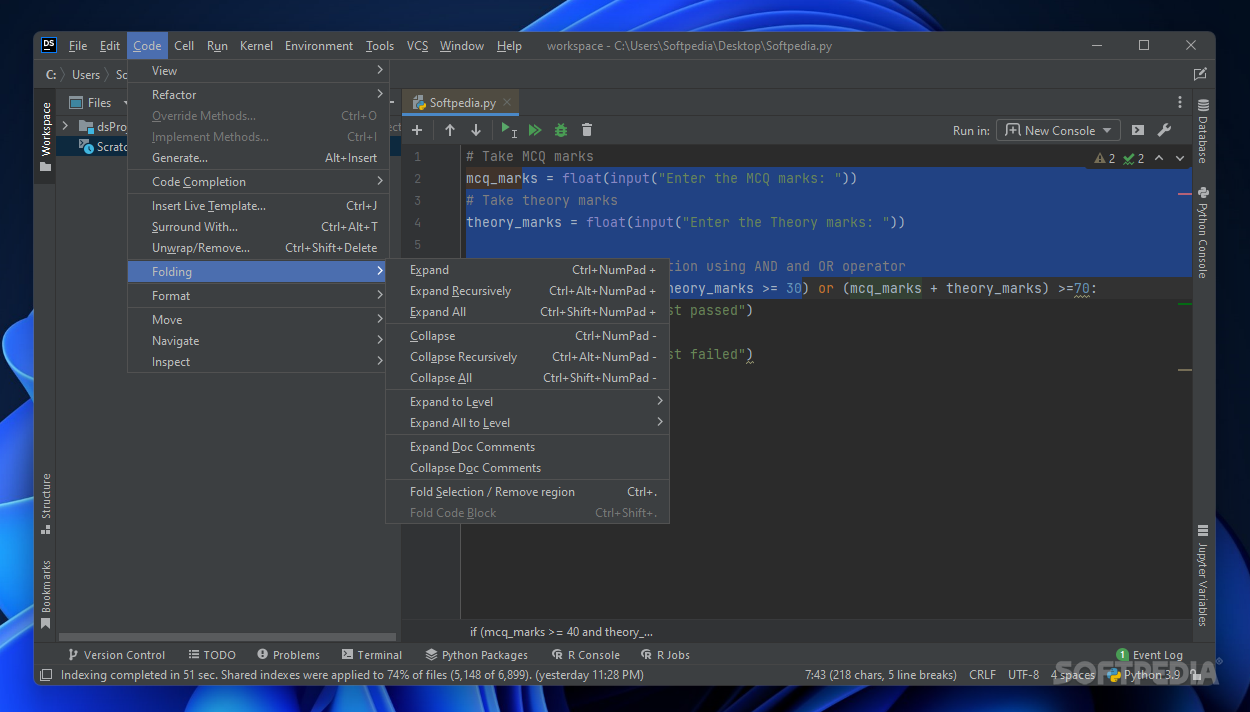Run all cells double-play icon
The image size is (1250, 712).
[535, 130]
